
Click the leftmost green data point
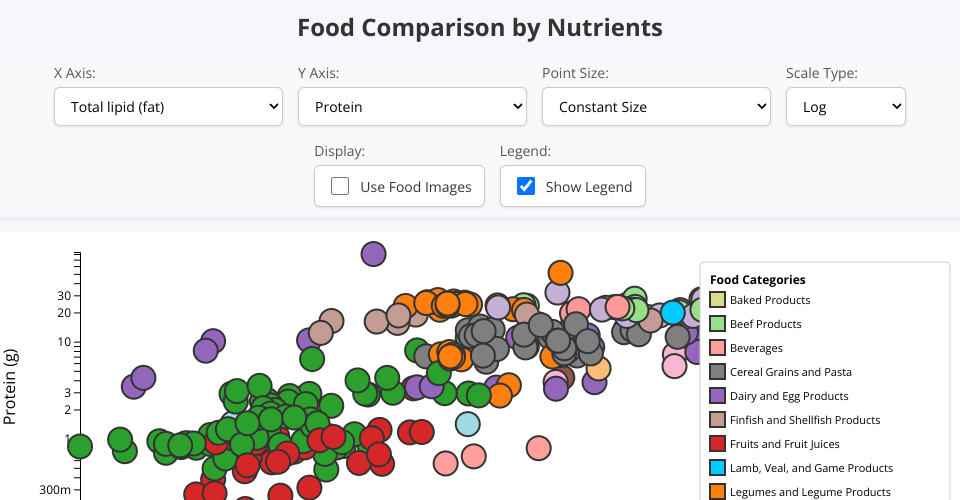pyautogui.click(x=80, y=446)
